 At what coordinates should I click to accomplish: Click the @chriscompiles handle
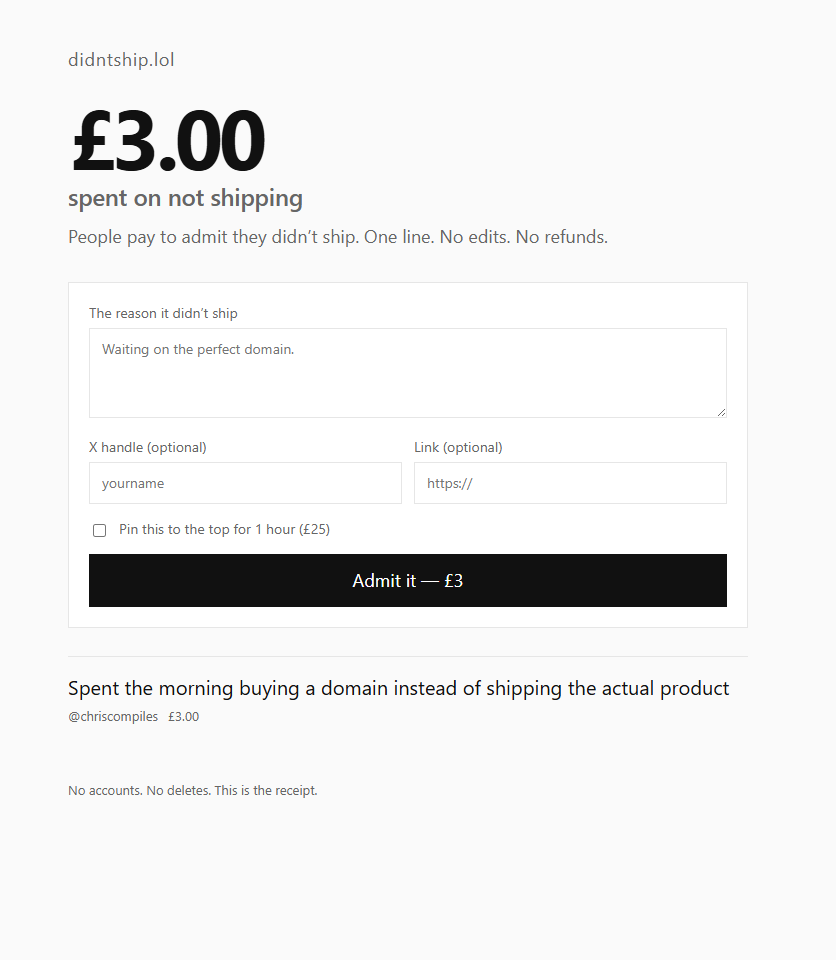(x=113, y=716)
